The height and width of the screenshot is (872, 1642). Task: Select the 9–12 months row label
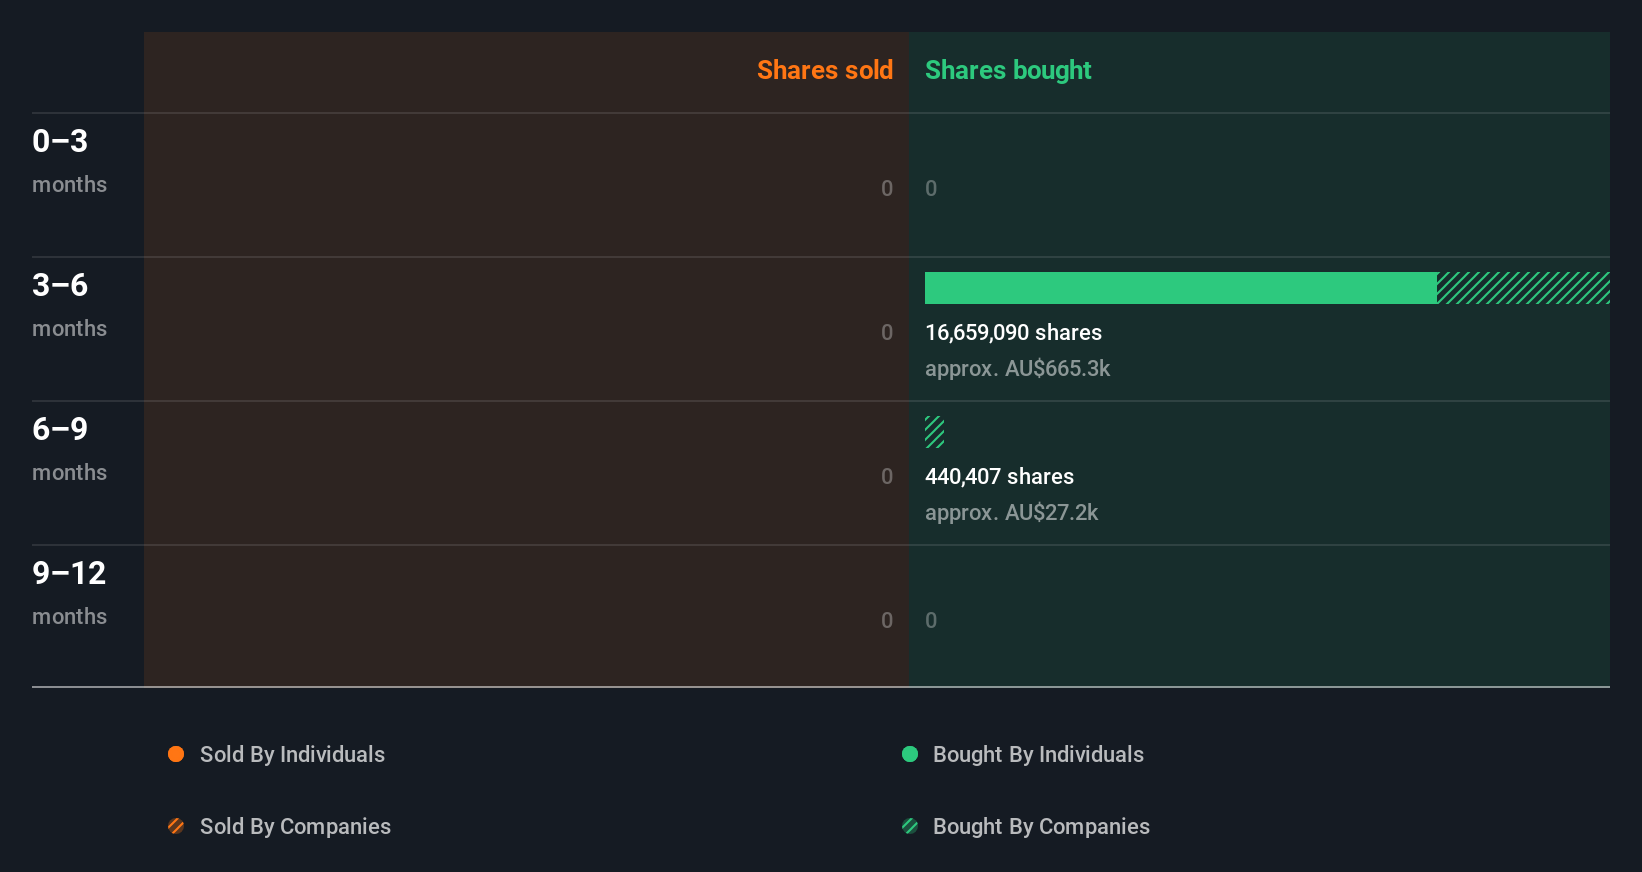[x=69, y=592]
